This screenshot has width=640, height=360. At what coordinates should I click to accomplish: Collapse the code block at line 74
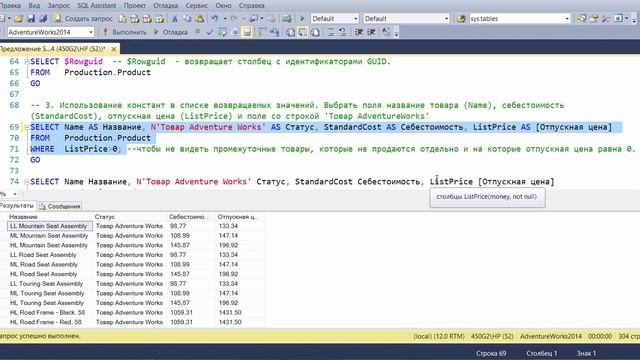[27, 182]
